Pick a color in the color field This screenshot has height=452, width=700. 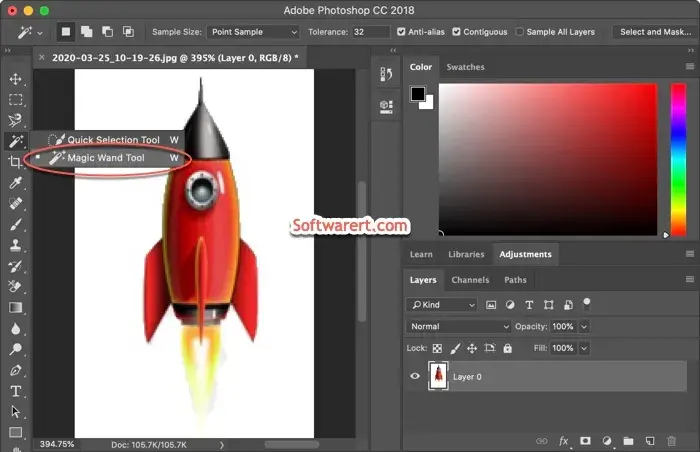click(548, 159)
